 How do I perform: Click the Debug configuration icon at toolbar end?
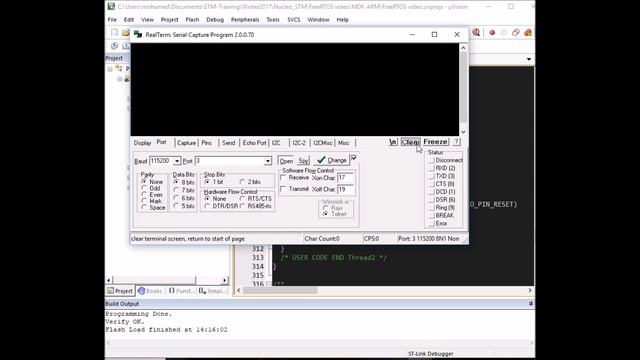[x=528, y=33]
